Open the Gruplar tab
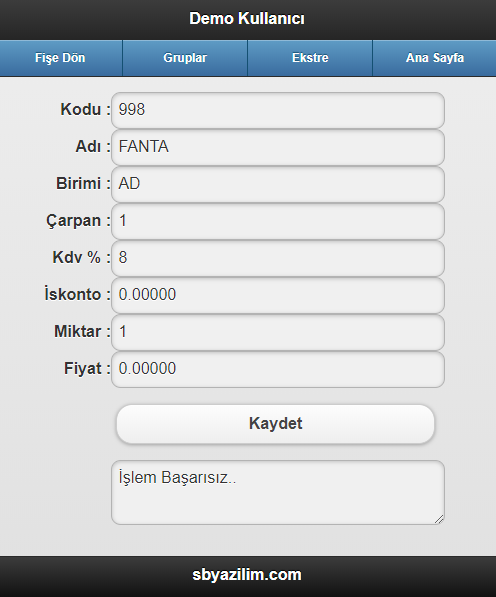496x597 pixels. click(x=185, y=58)
